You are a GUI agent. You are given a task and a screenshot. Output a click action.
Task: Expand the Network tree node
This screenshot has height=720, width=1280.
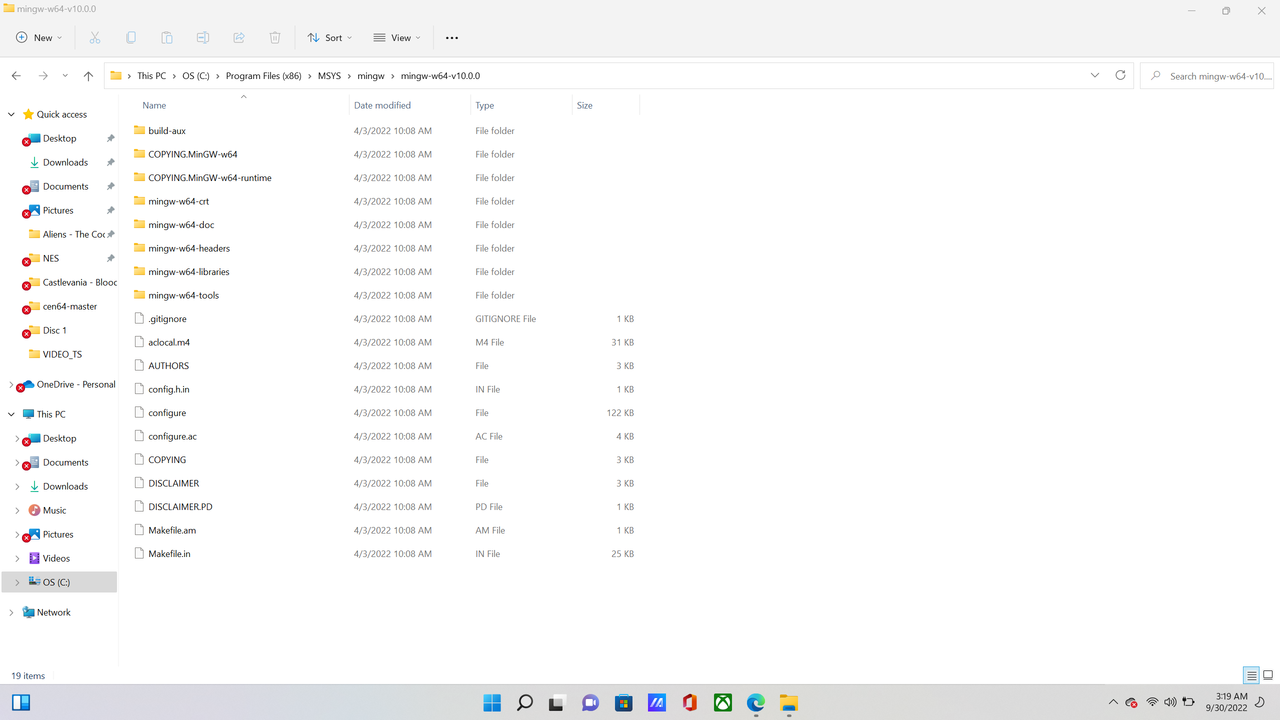[x=11, y=613]
